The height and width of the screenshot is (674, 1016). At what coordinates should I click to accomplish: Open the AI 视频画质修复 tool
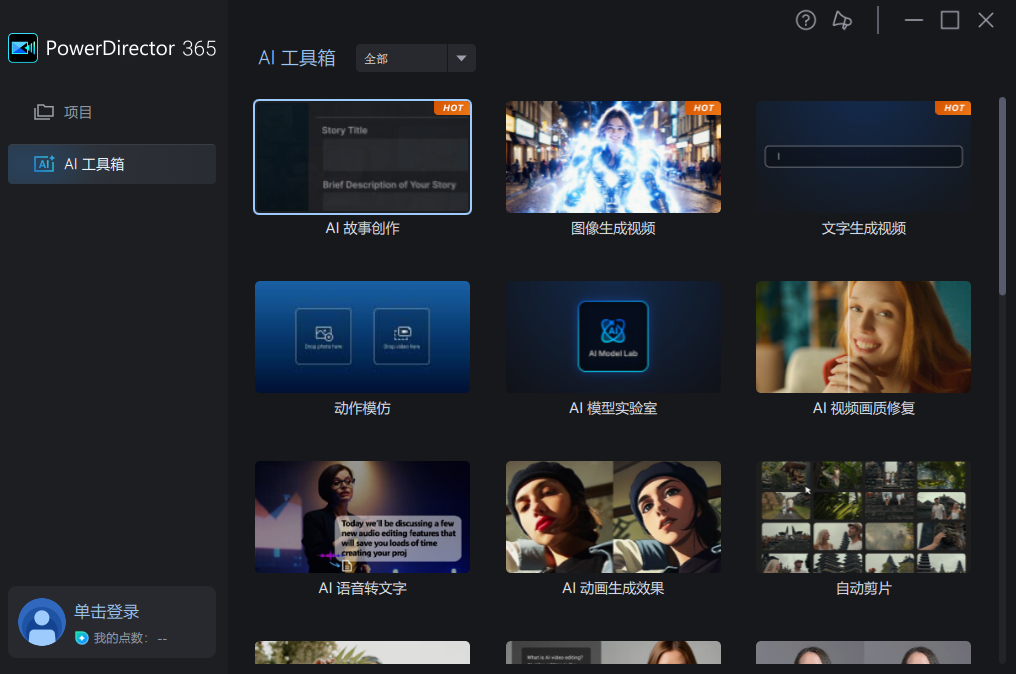pos(863,337)
